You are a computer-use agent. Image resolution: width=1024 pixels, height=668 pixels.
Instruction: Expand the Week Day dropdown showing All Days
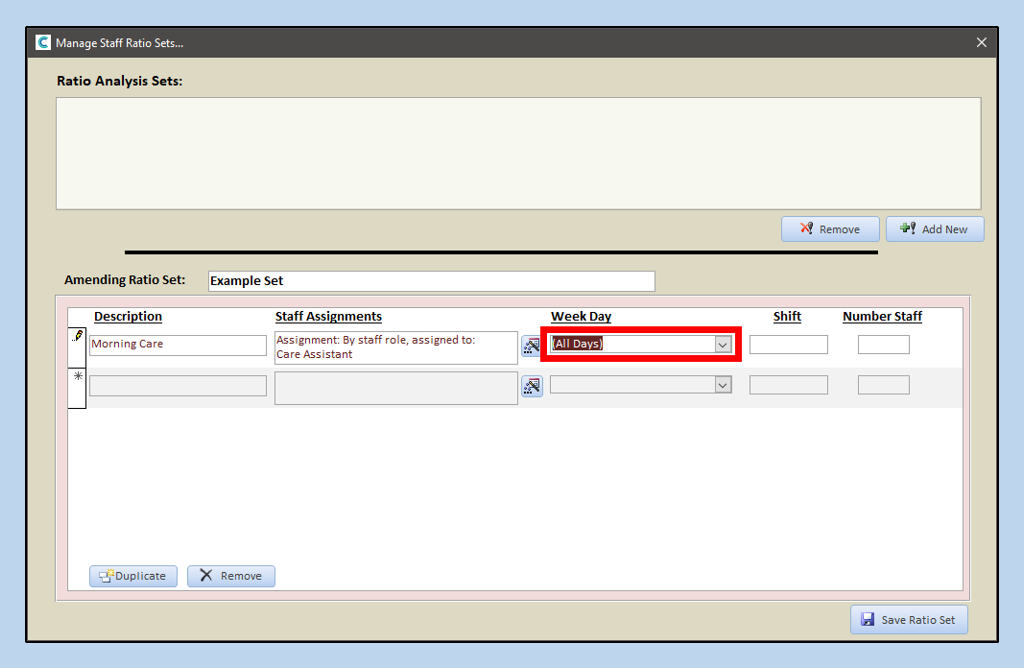[x=722, y=344]
